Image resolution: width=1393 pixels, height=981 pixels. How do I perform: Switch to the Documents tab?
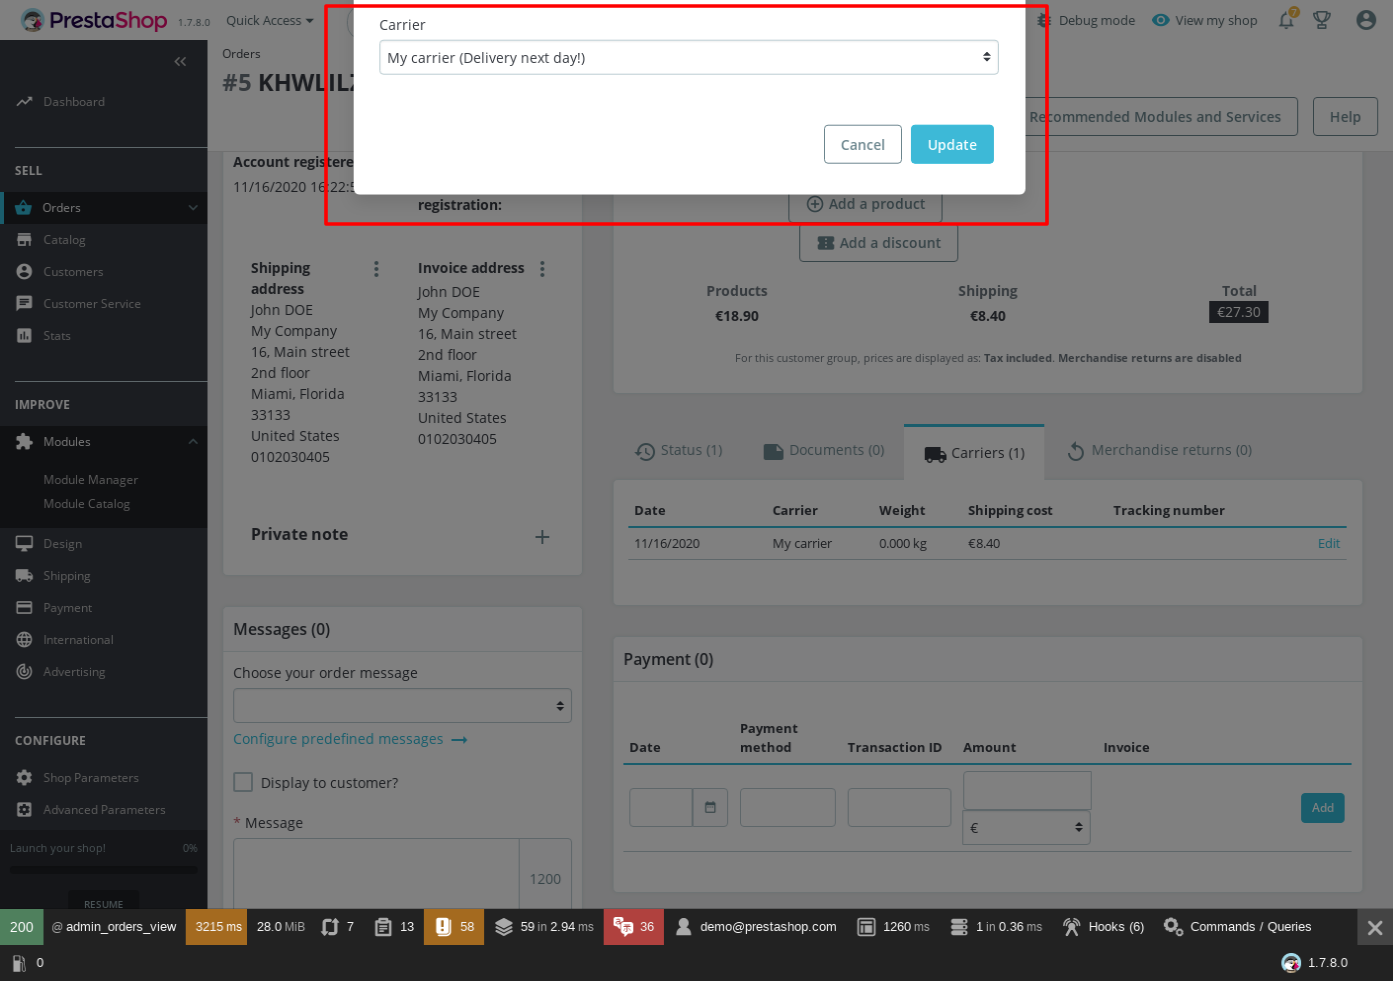point(822,450)
